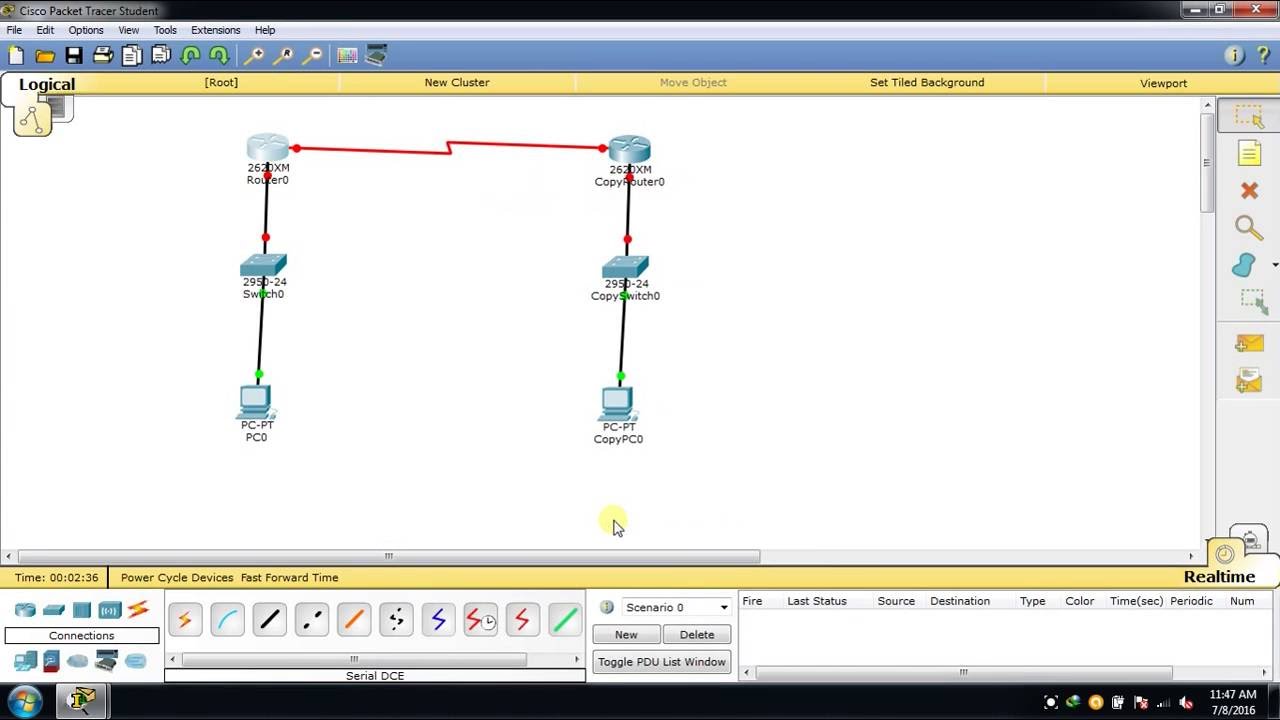Select Wireless Devices category
Viewport: 1280px width, 720px height.
(110, 610)
